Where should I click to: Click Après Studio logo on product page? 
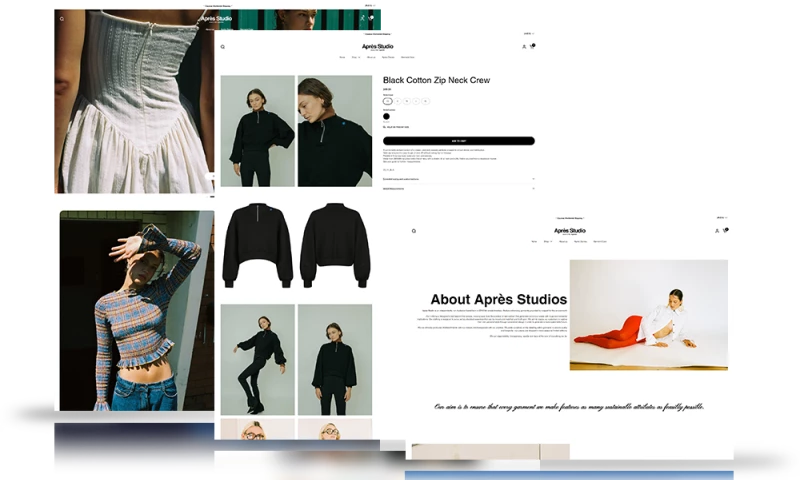pos(378,47)
